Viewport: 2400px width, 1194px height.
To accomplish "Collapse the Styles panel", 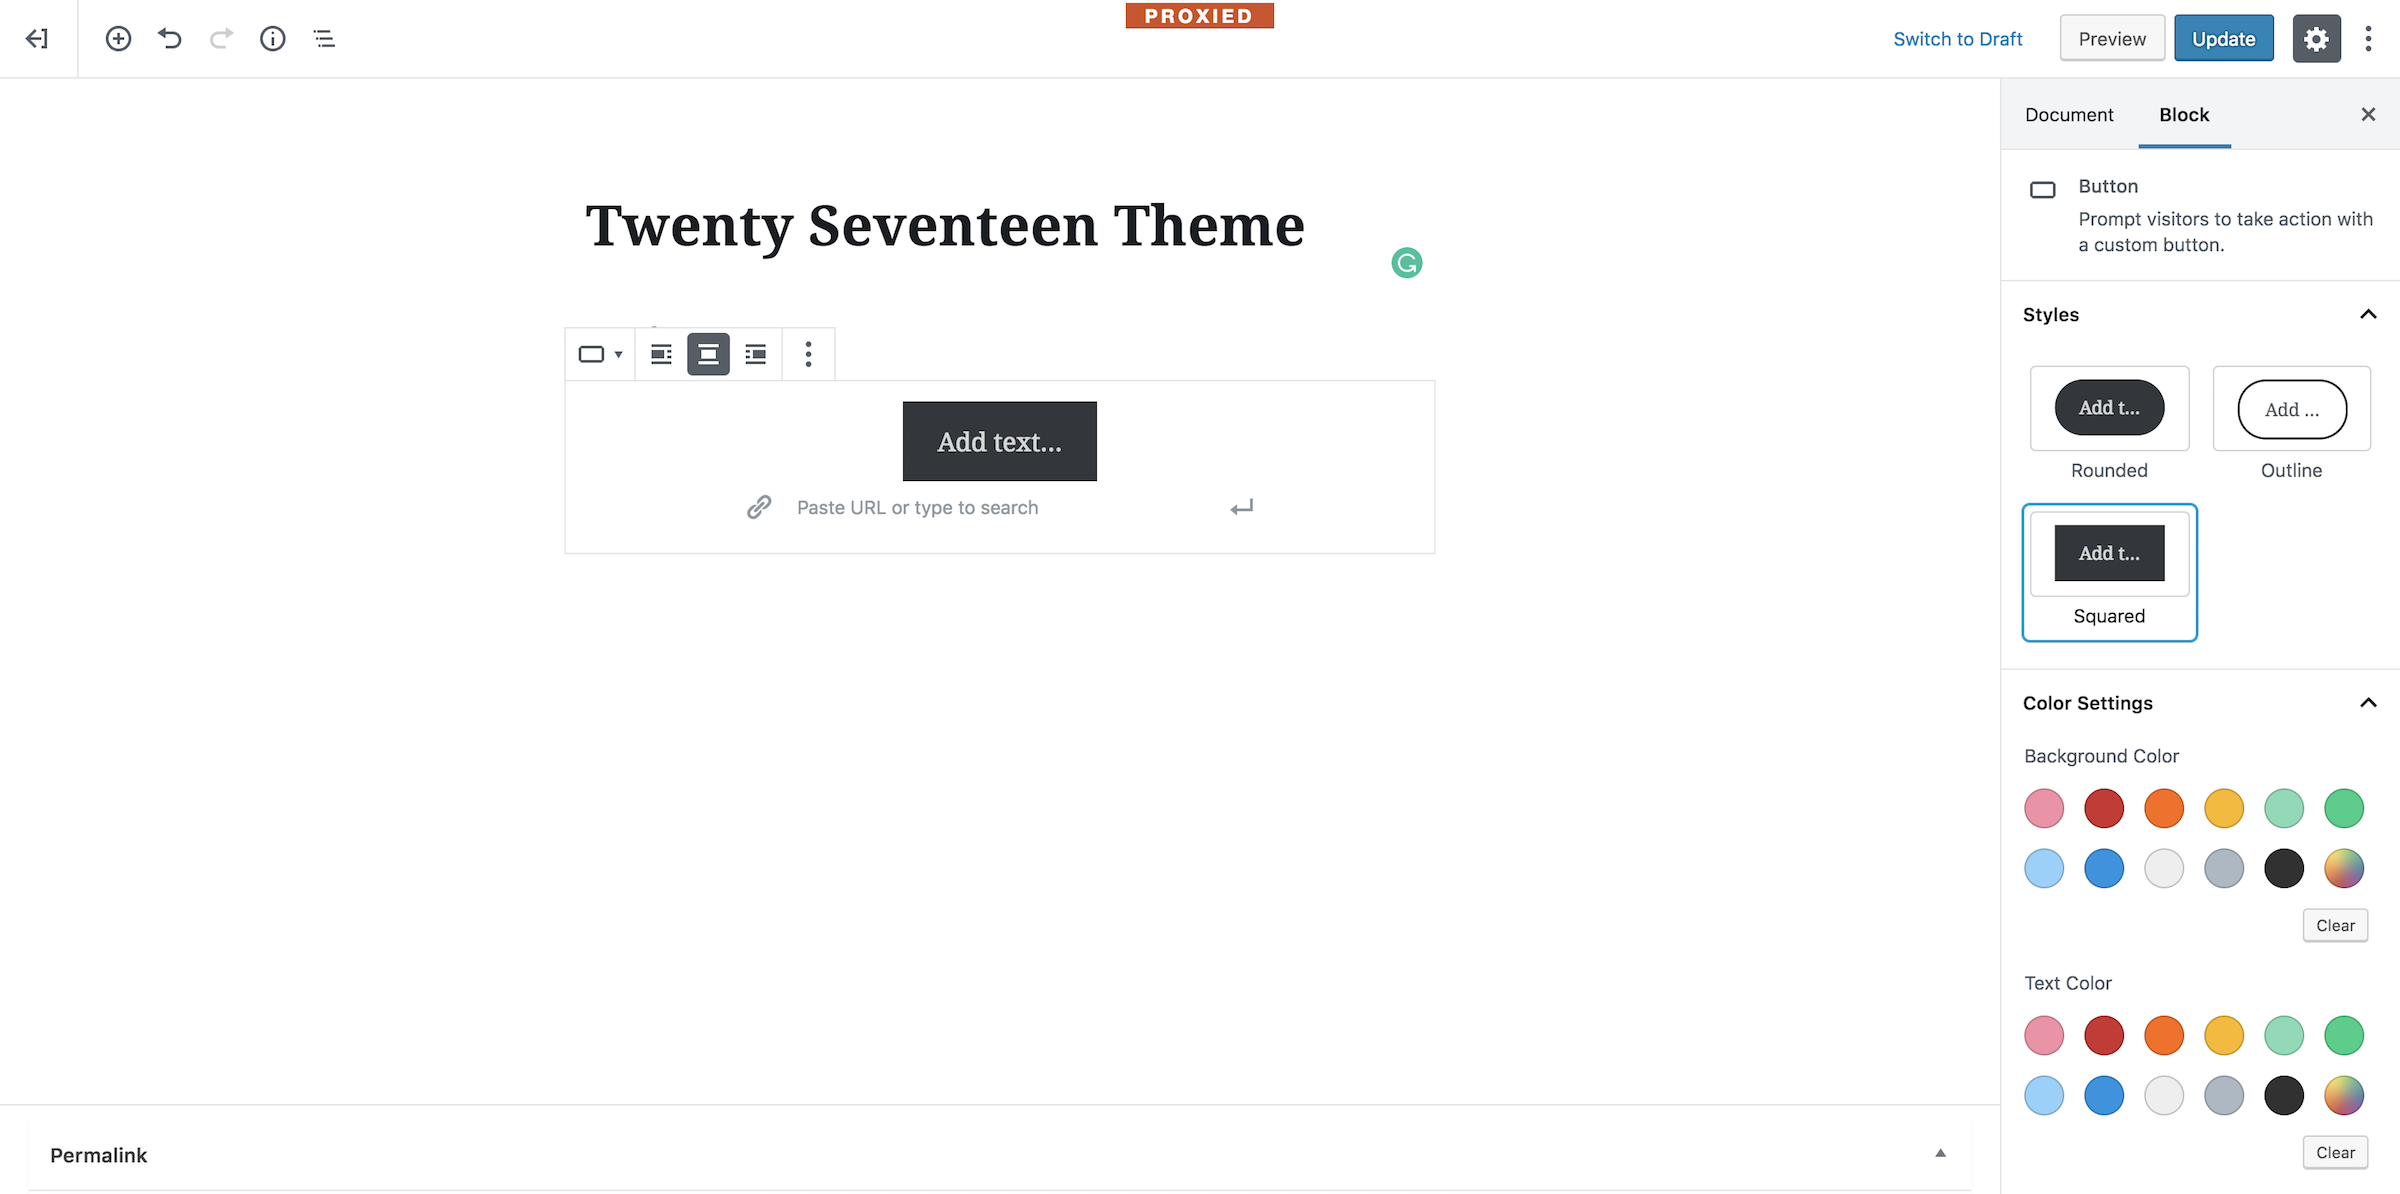I will (2368, 314).
